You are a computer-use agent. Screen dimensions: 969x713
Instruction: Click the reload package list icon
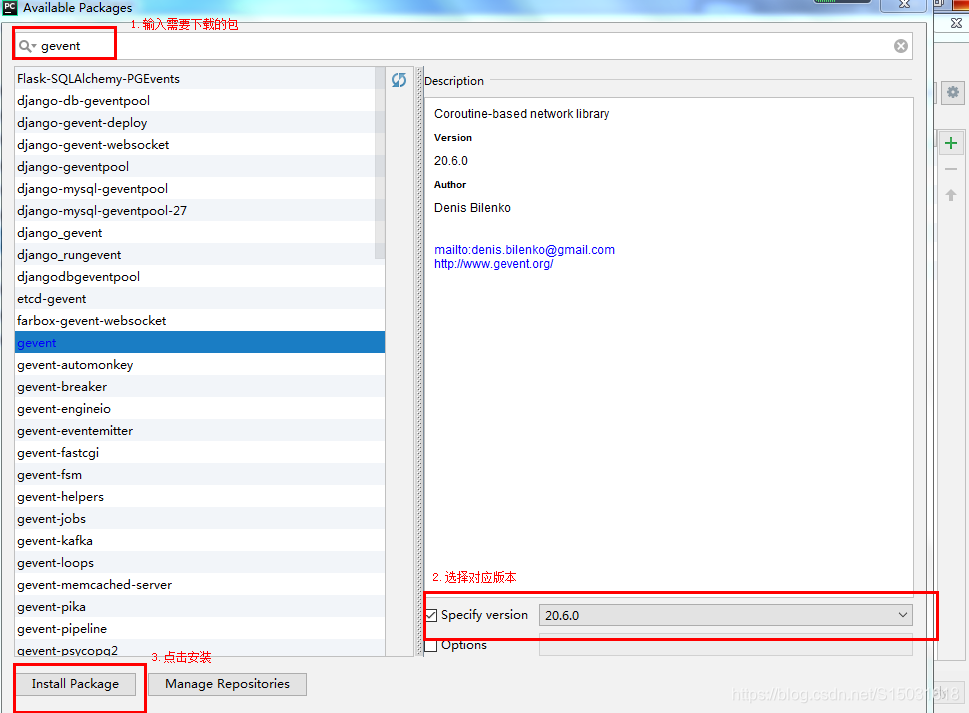tap(398, 80)
